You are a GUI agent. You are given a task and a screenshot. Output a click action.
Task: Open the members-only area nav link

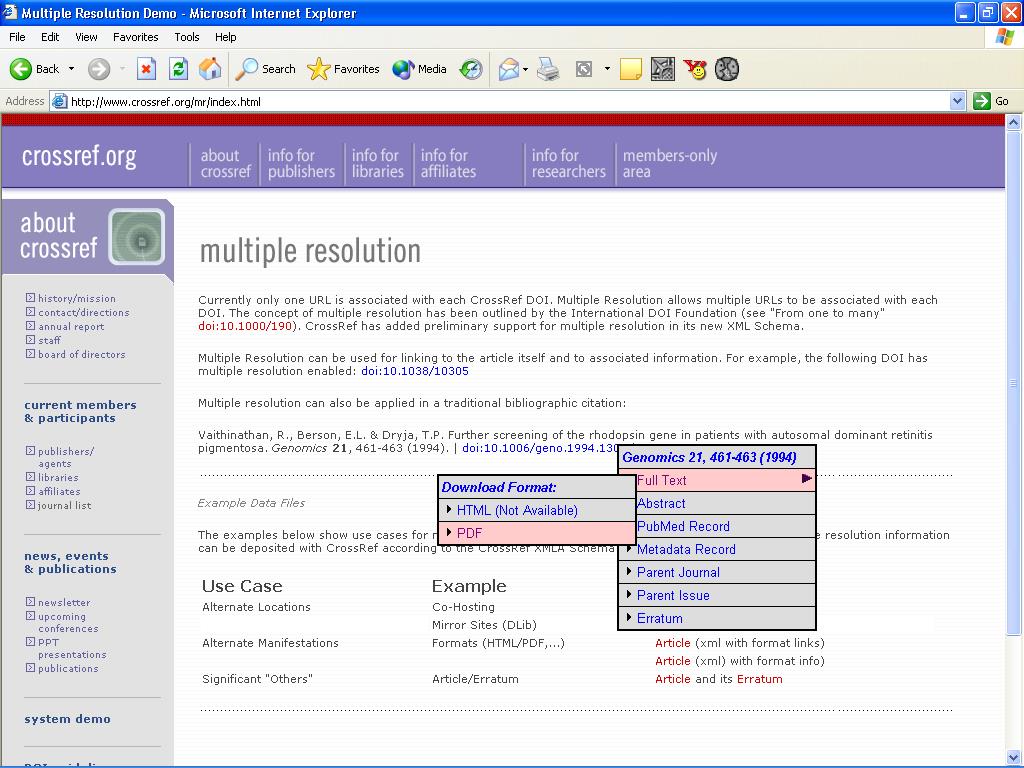click(x=669, y=163)
